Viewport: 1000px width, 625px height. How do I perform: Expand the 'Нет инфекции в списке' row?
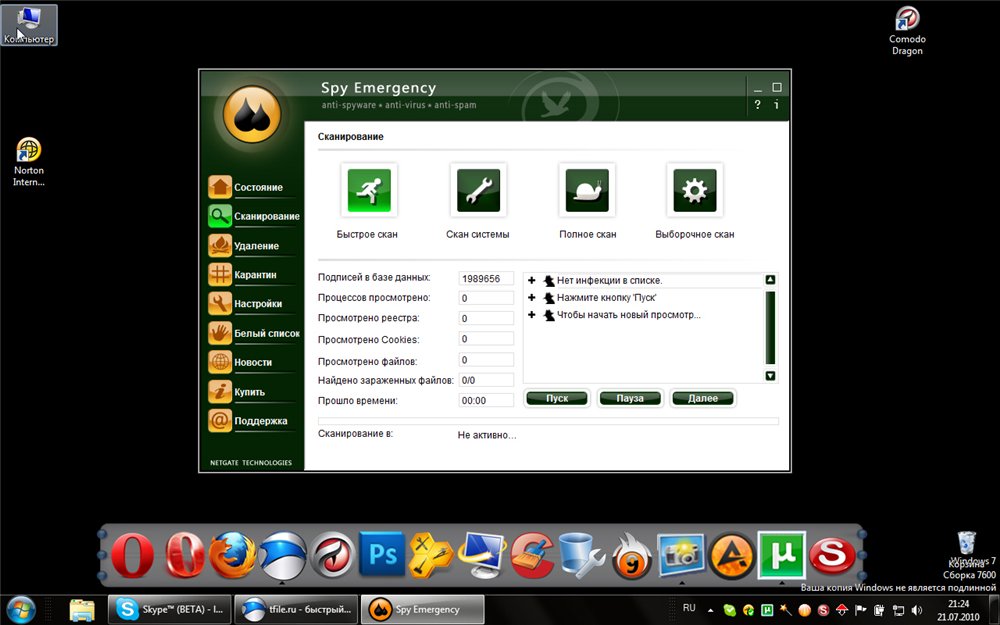pos(531,280)
